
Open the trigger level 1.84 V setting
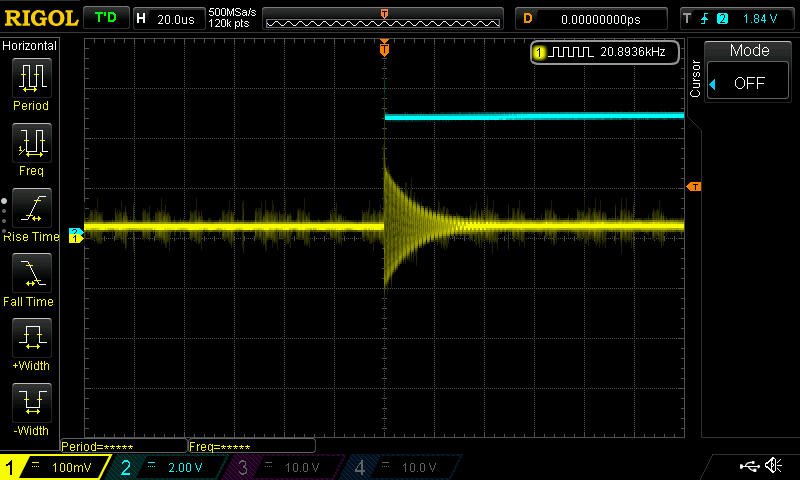[x=738, y=18]
